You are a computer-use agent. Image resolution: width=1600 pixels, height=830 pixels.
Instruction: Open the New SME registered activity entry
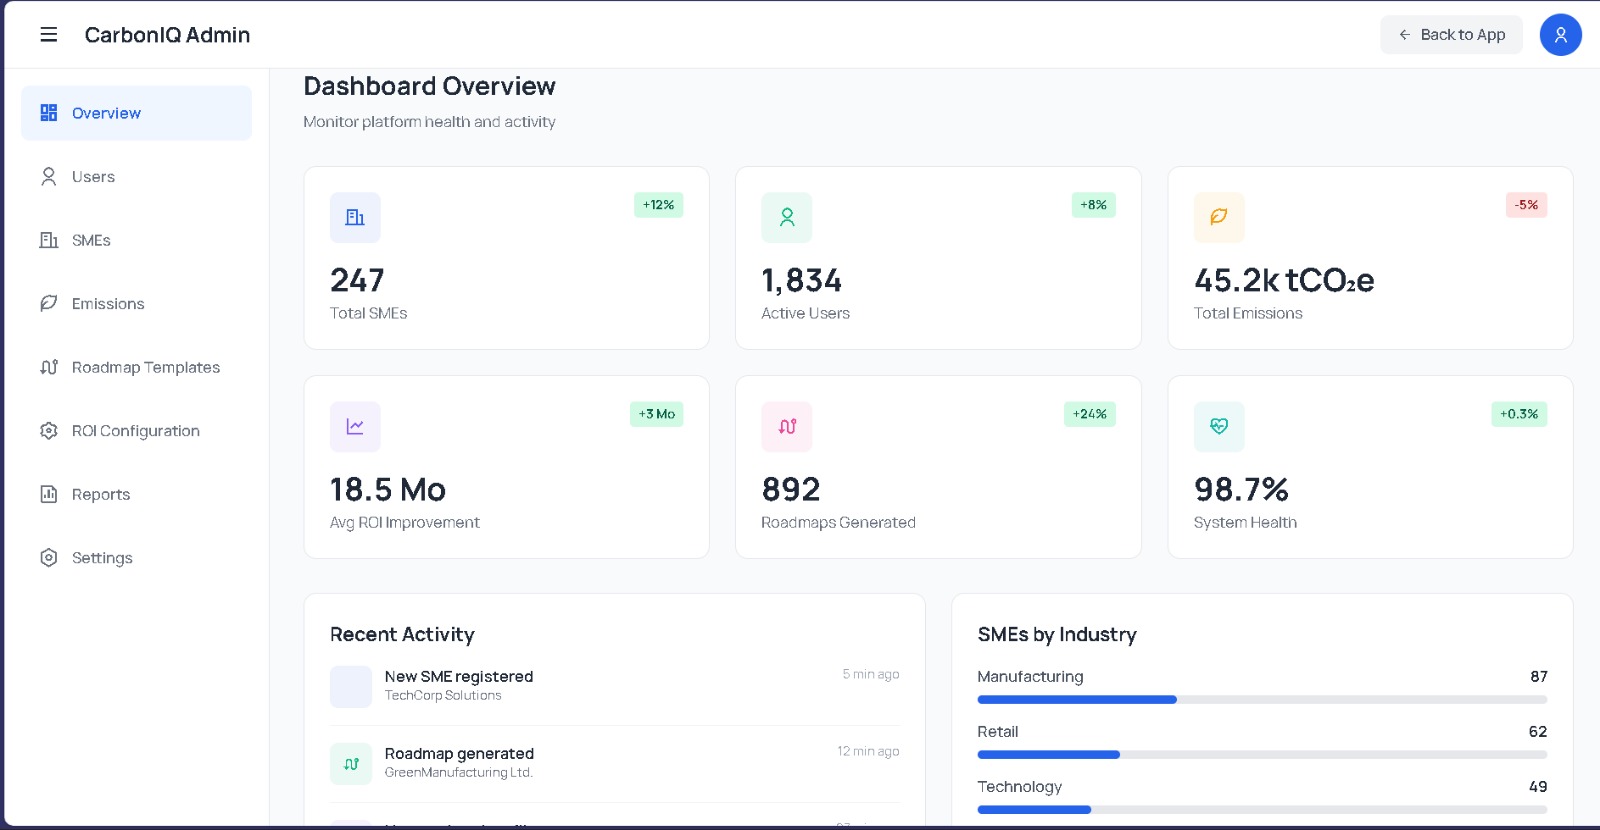(615, 687)
